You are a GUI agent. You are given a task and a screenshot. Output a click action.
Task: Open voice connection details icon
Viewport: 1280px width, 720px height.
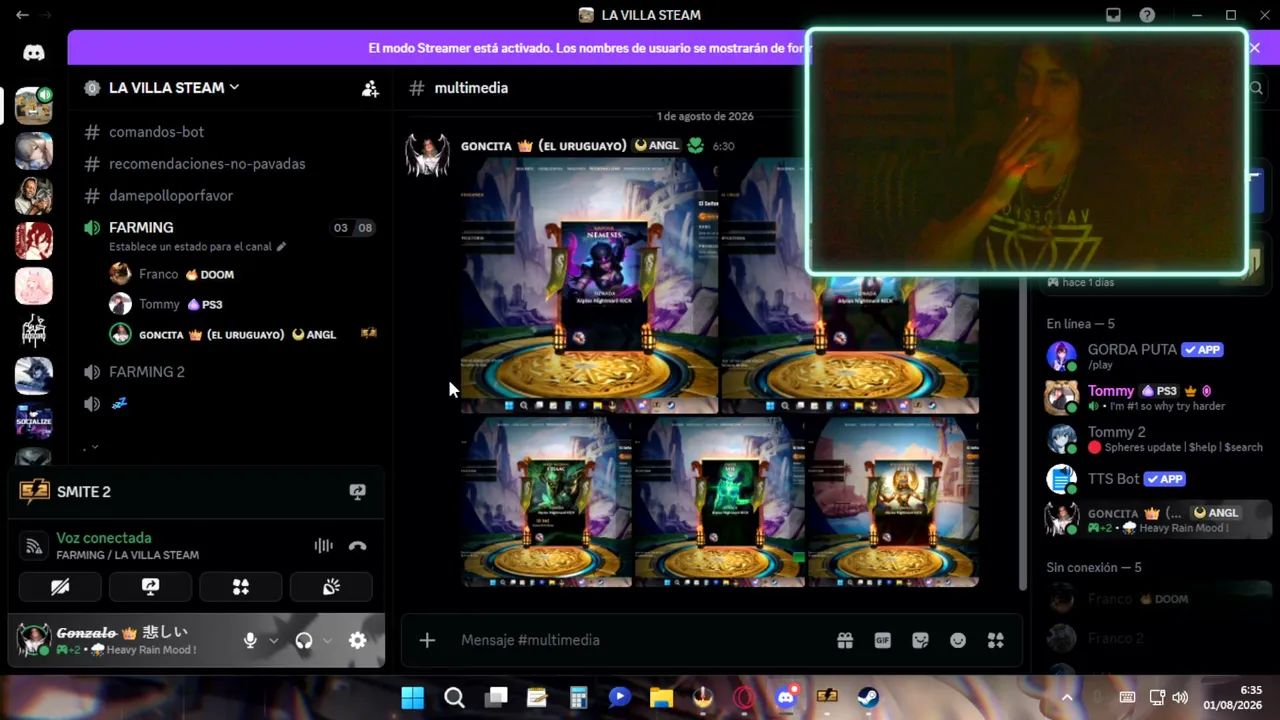34,546
